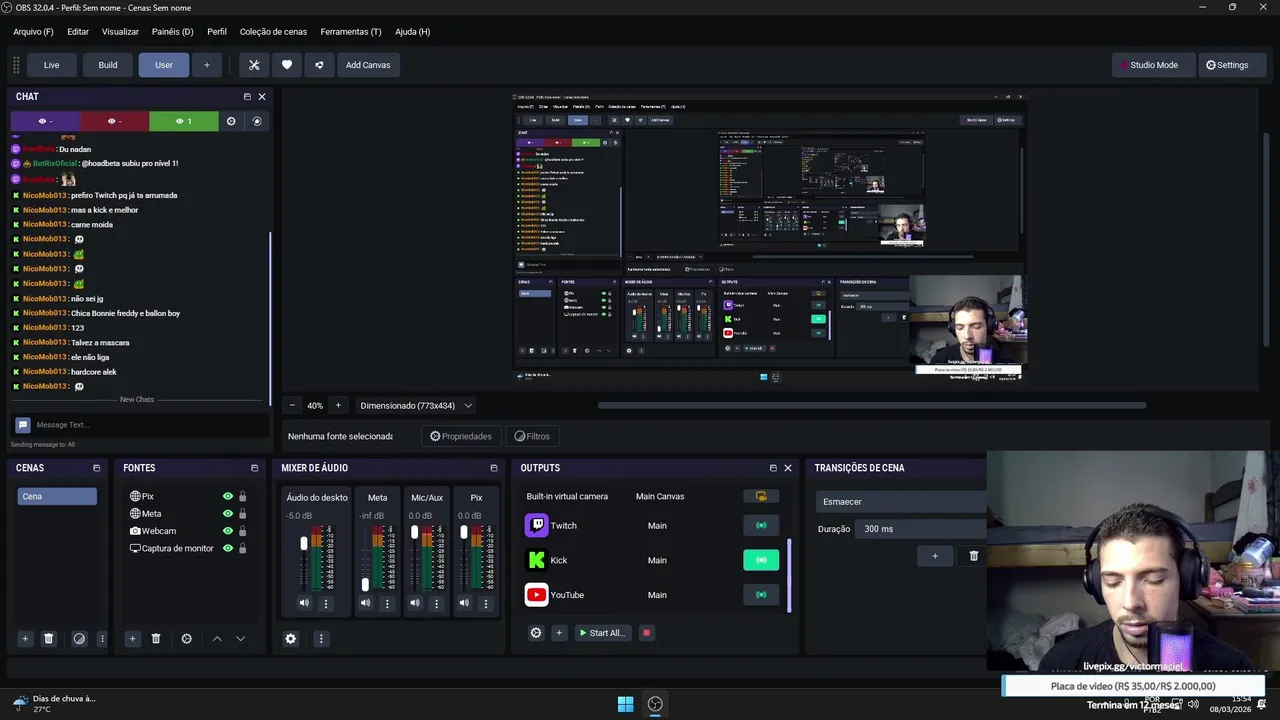The width and height of the screenshot is (1280, 720).
Task: Toggle the Kick stream output
Action: (x=761, y=560)
